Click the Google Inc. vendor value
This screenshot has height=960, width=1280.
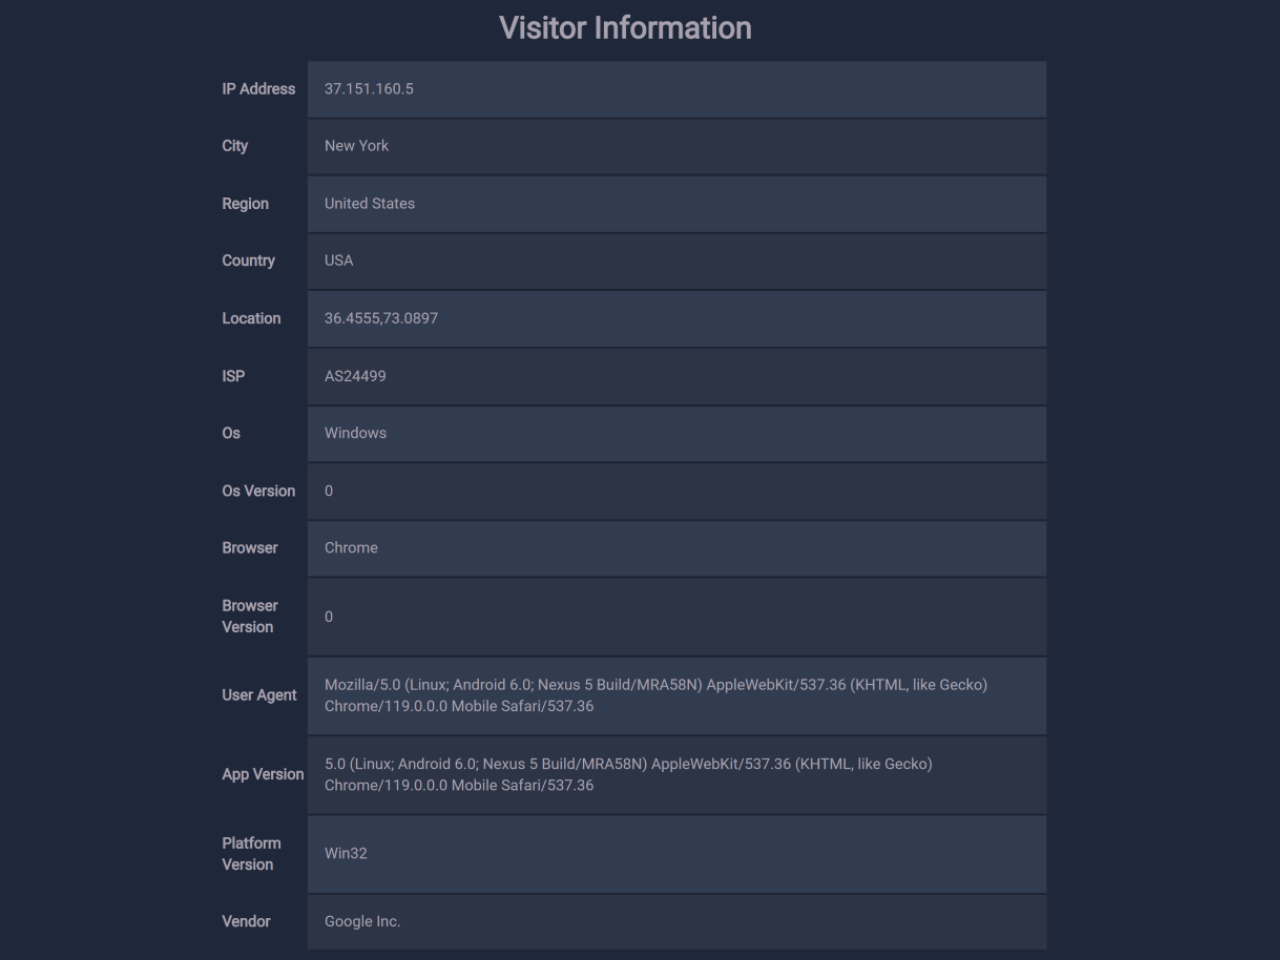pyautogui.click(x=362, y=921)
